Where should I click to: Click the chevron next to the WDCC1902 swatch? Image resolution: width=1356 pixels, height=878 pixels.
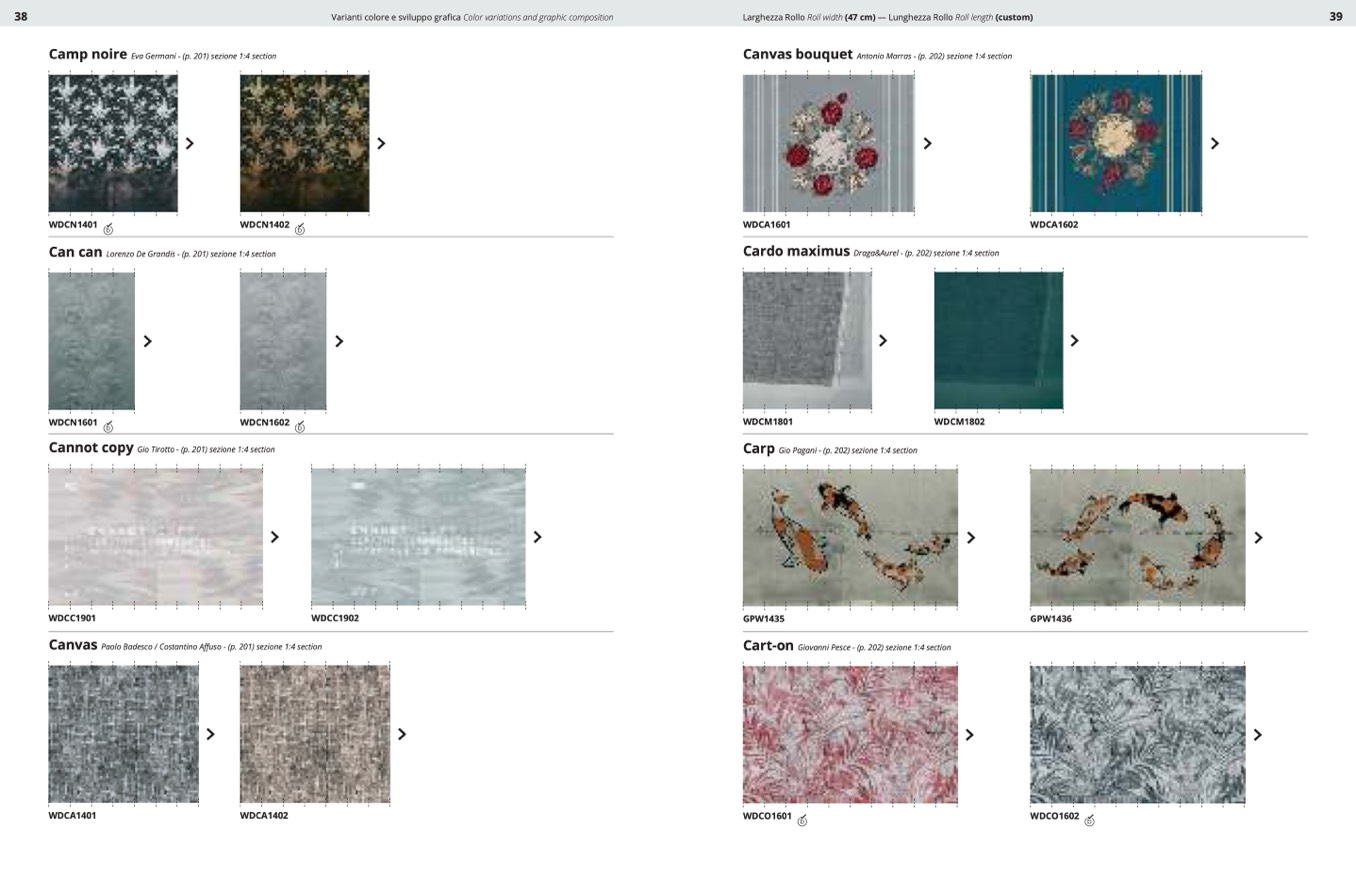click(x=537, y=538)
